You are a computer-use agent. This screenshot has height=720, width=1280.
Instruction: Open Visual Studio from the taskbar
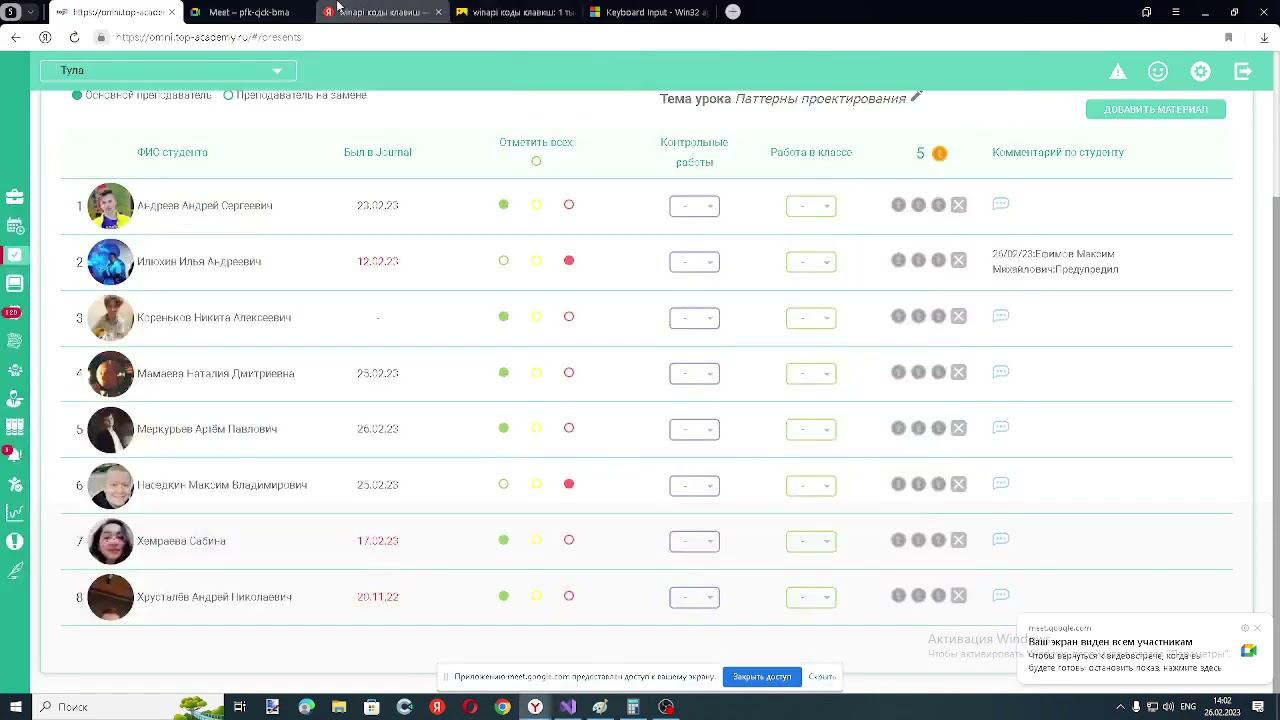tap(568, 707)
